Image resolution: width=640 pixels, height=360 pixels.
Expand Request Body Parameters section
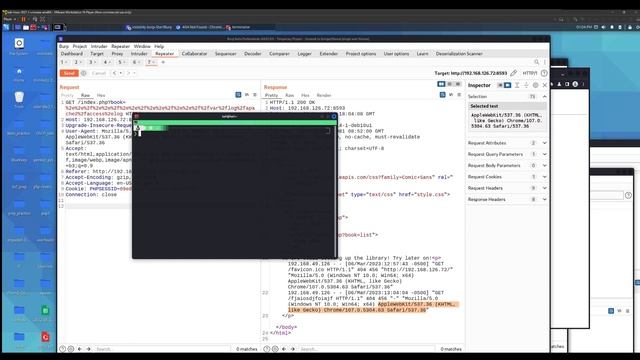pos(544,166)
